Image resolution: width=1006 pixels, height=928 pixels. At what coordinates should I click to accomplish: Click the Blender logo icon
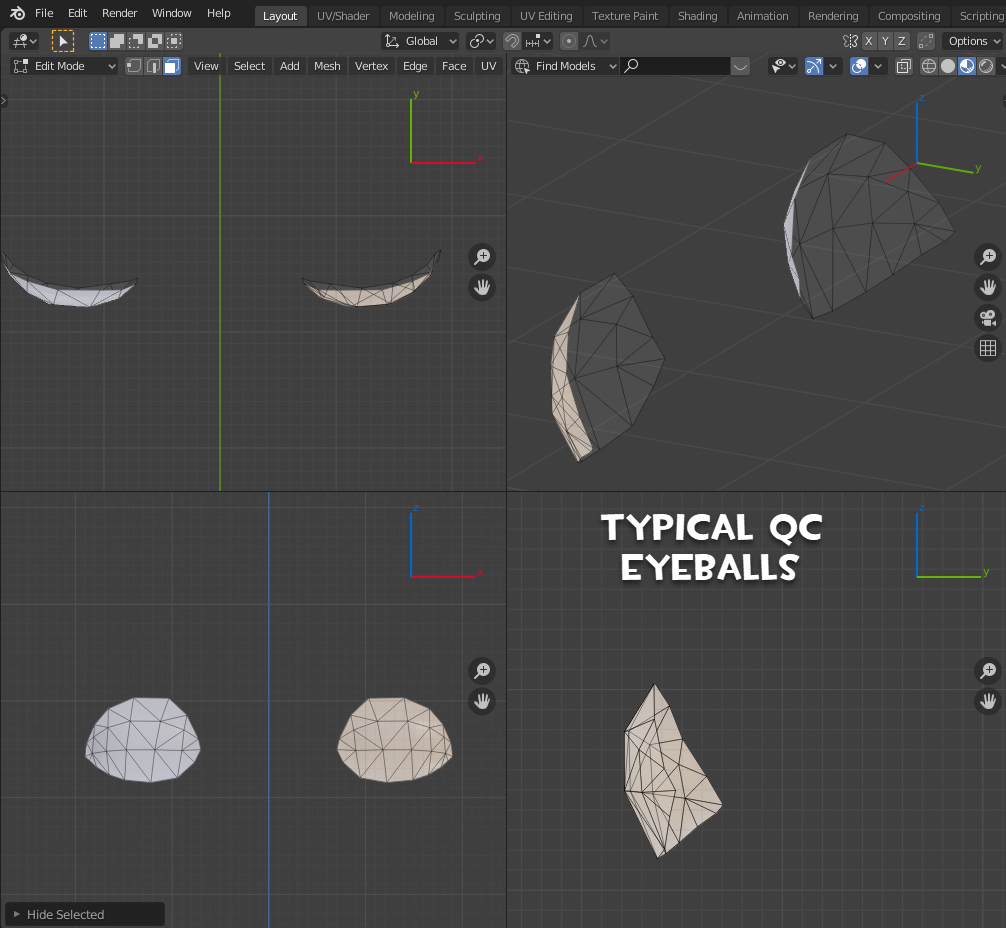17,14
